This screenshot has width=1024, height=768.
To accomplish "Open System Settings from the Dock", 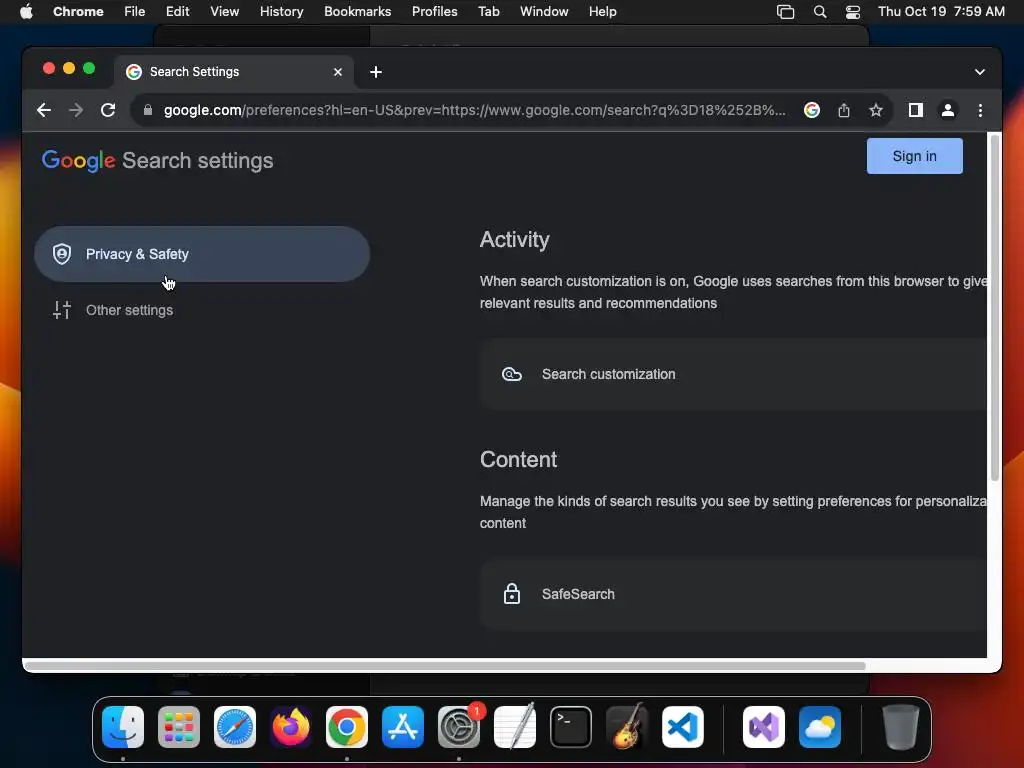I will tap(458, 727).
